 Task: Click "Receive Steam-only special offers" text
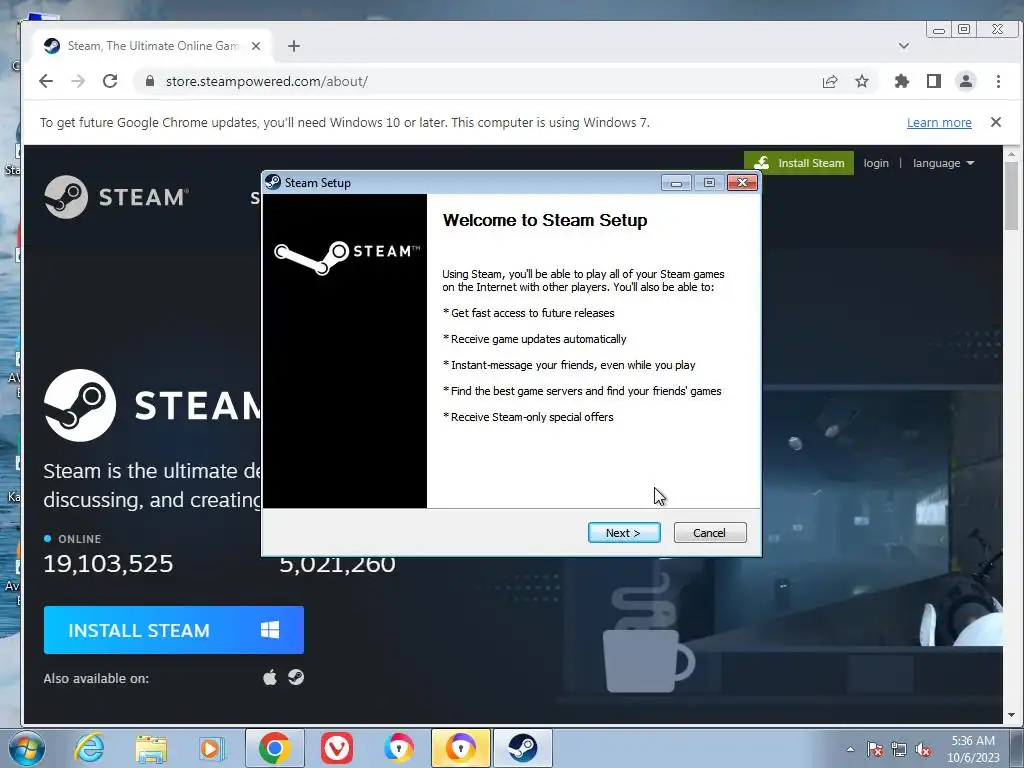[x=532, y=417]
